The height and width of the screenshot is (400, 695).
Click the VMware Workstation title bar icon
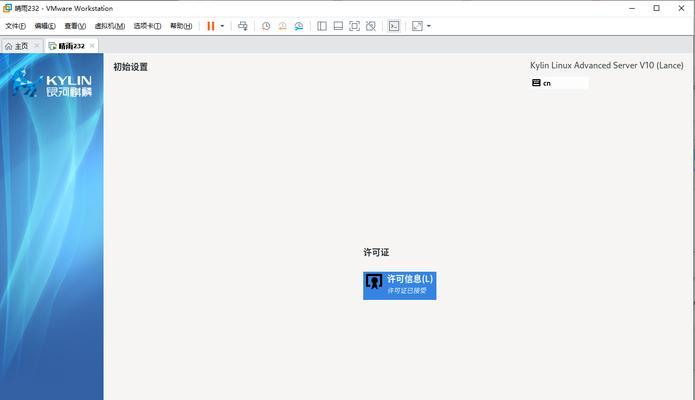[x=8, y=8]
